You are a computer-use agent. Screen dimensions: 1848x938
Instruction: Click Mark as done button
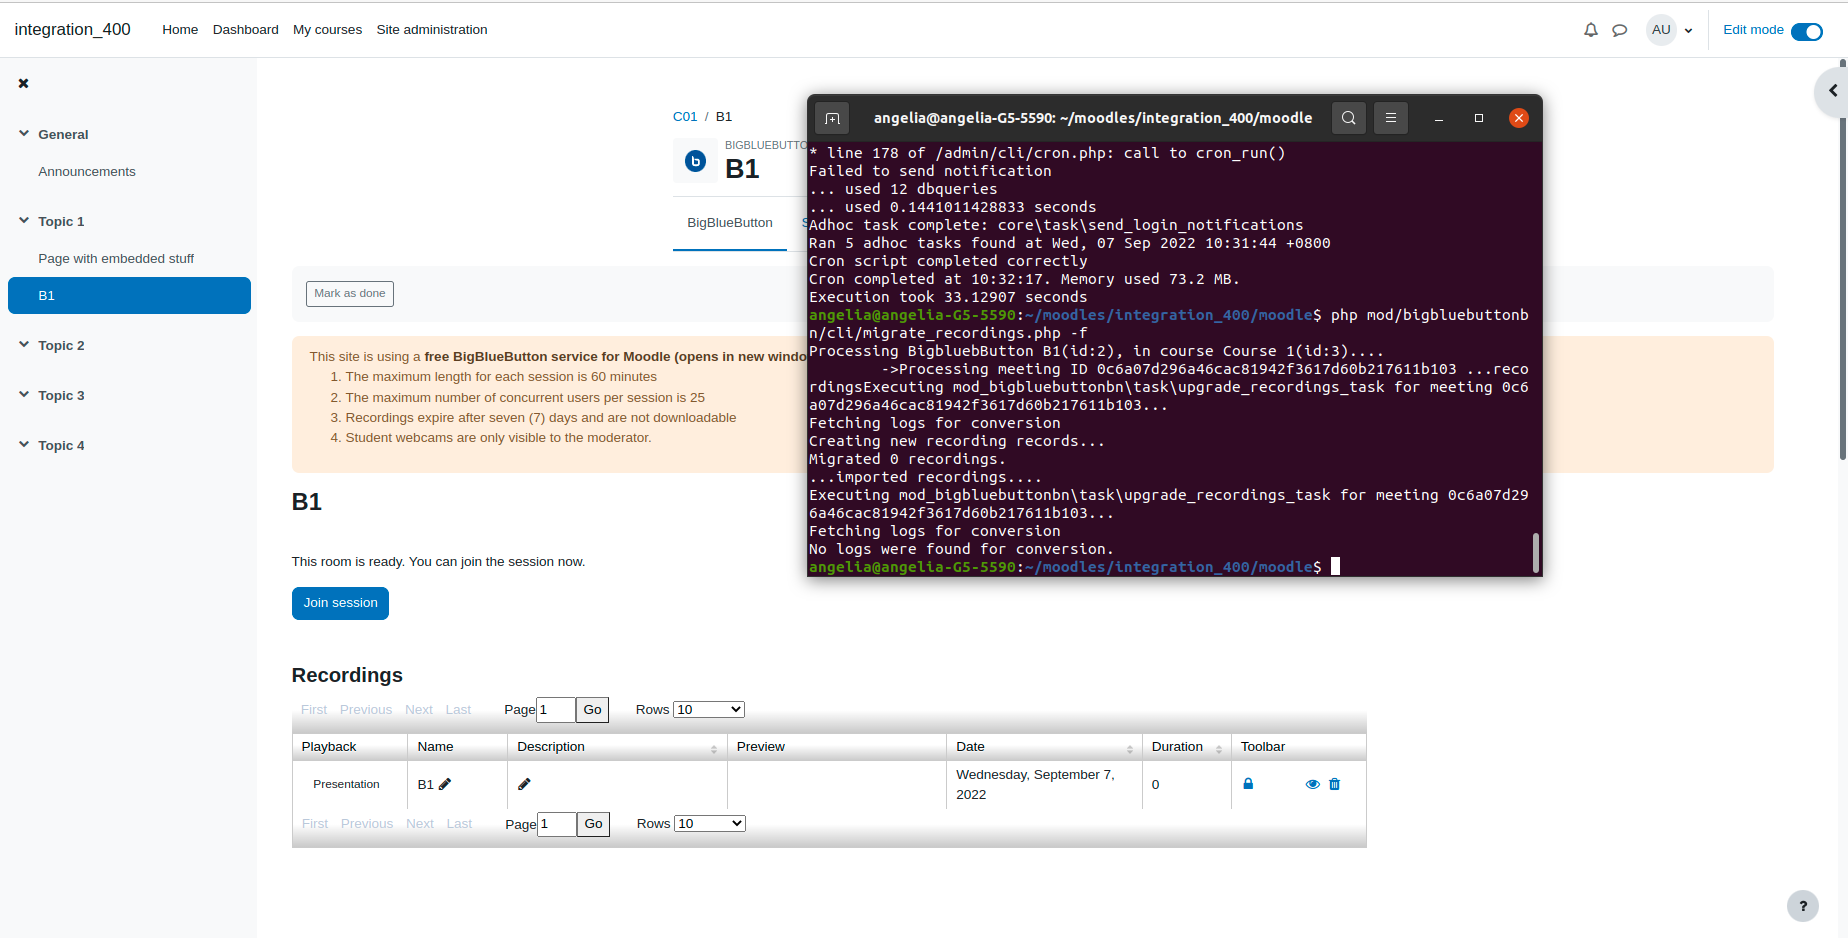(x=350, y=293)
